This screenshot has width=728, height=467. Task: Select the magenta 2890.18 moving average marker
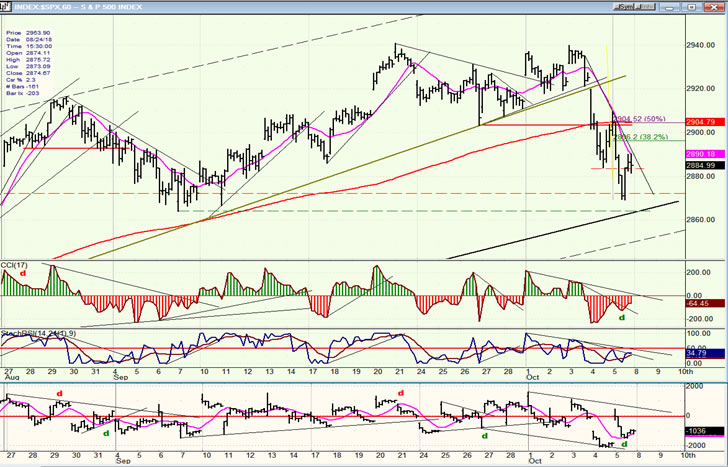point(705,154)
